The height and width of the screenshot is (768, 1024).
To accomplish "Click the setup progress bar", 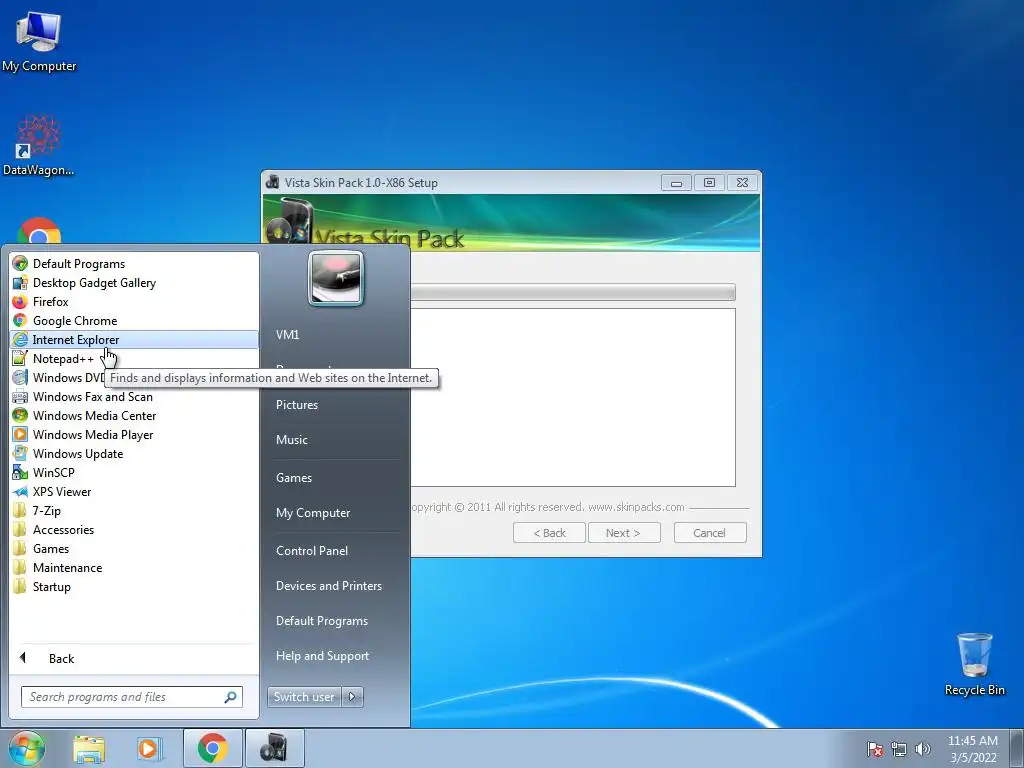I will [x=573, y=292].
